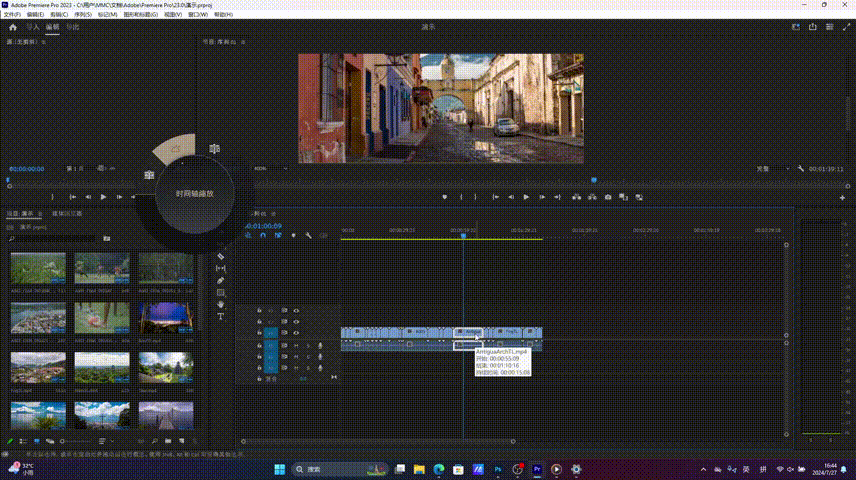Select the Pen tool in timeline toolbar
Viewport: 856px width, 480px height.
coord(221,280)
